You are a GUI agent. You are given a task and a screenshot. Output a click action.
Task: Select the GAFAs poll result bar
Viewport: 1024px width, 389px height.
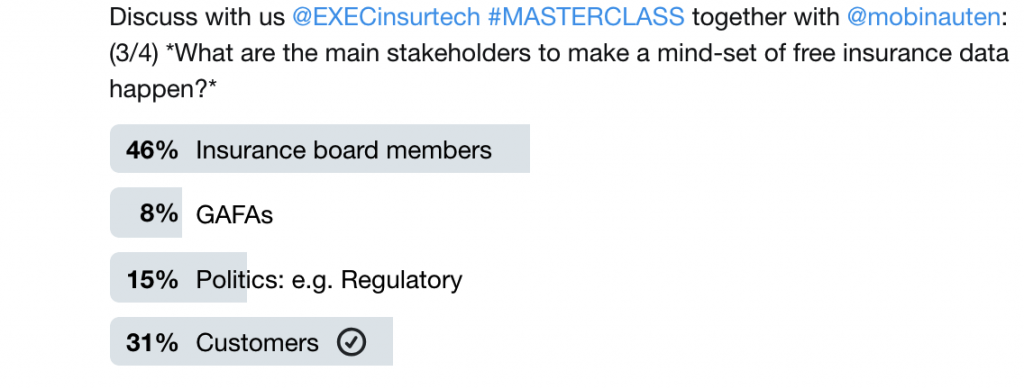click(146, 213)
